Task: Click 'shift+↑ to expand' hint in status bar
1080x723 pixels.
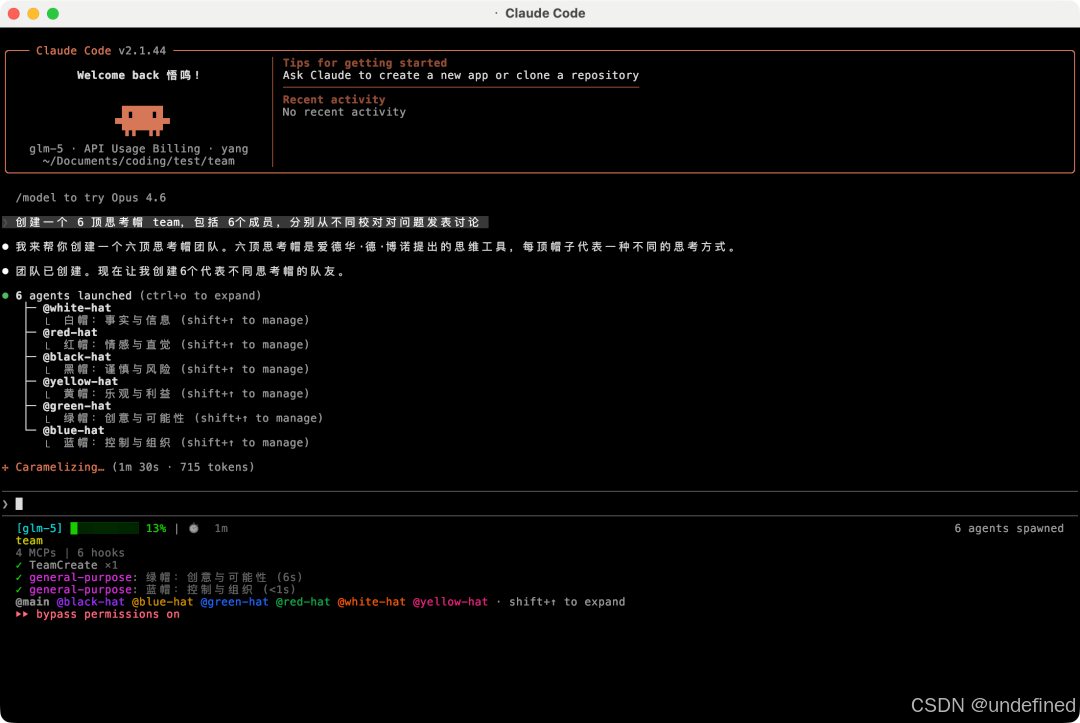Action: [567, 602]
